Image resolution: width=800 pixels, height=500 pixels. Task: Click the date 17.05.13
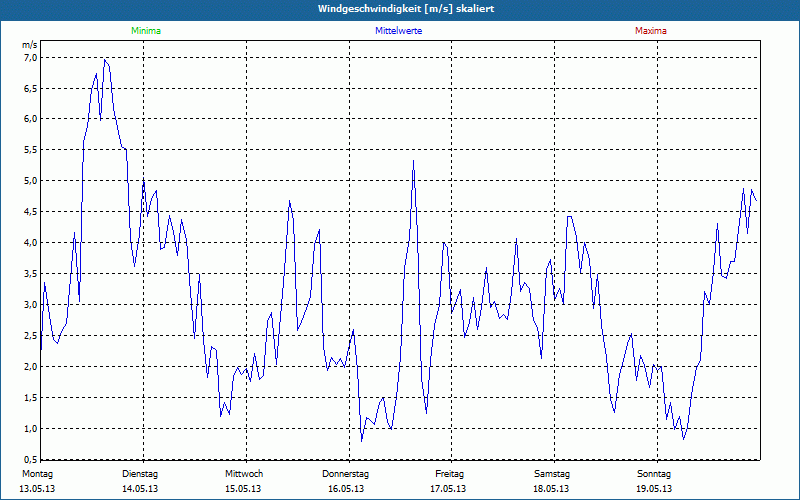(x=448, y=489)
